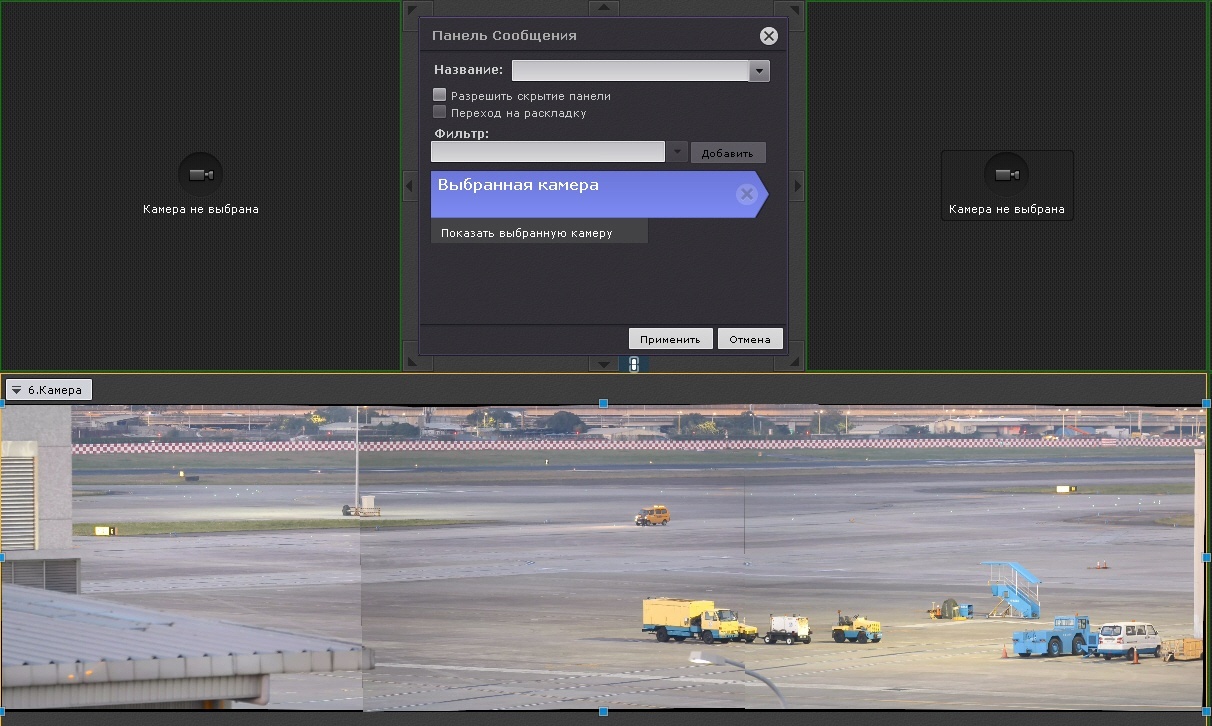Click the left arrow beside the message panel
This screenshot has width=1212, height=726.
(410, 185)
